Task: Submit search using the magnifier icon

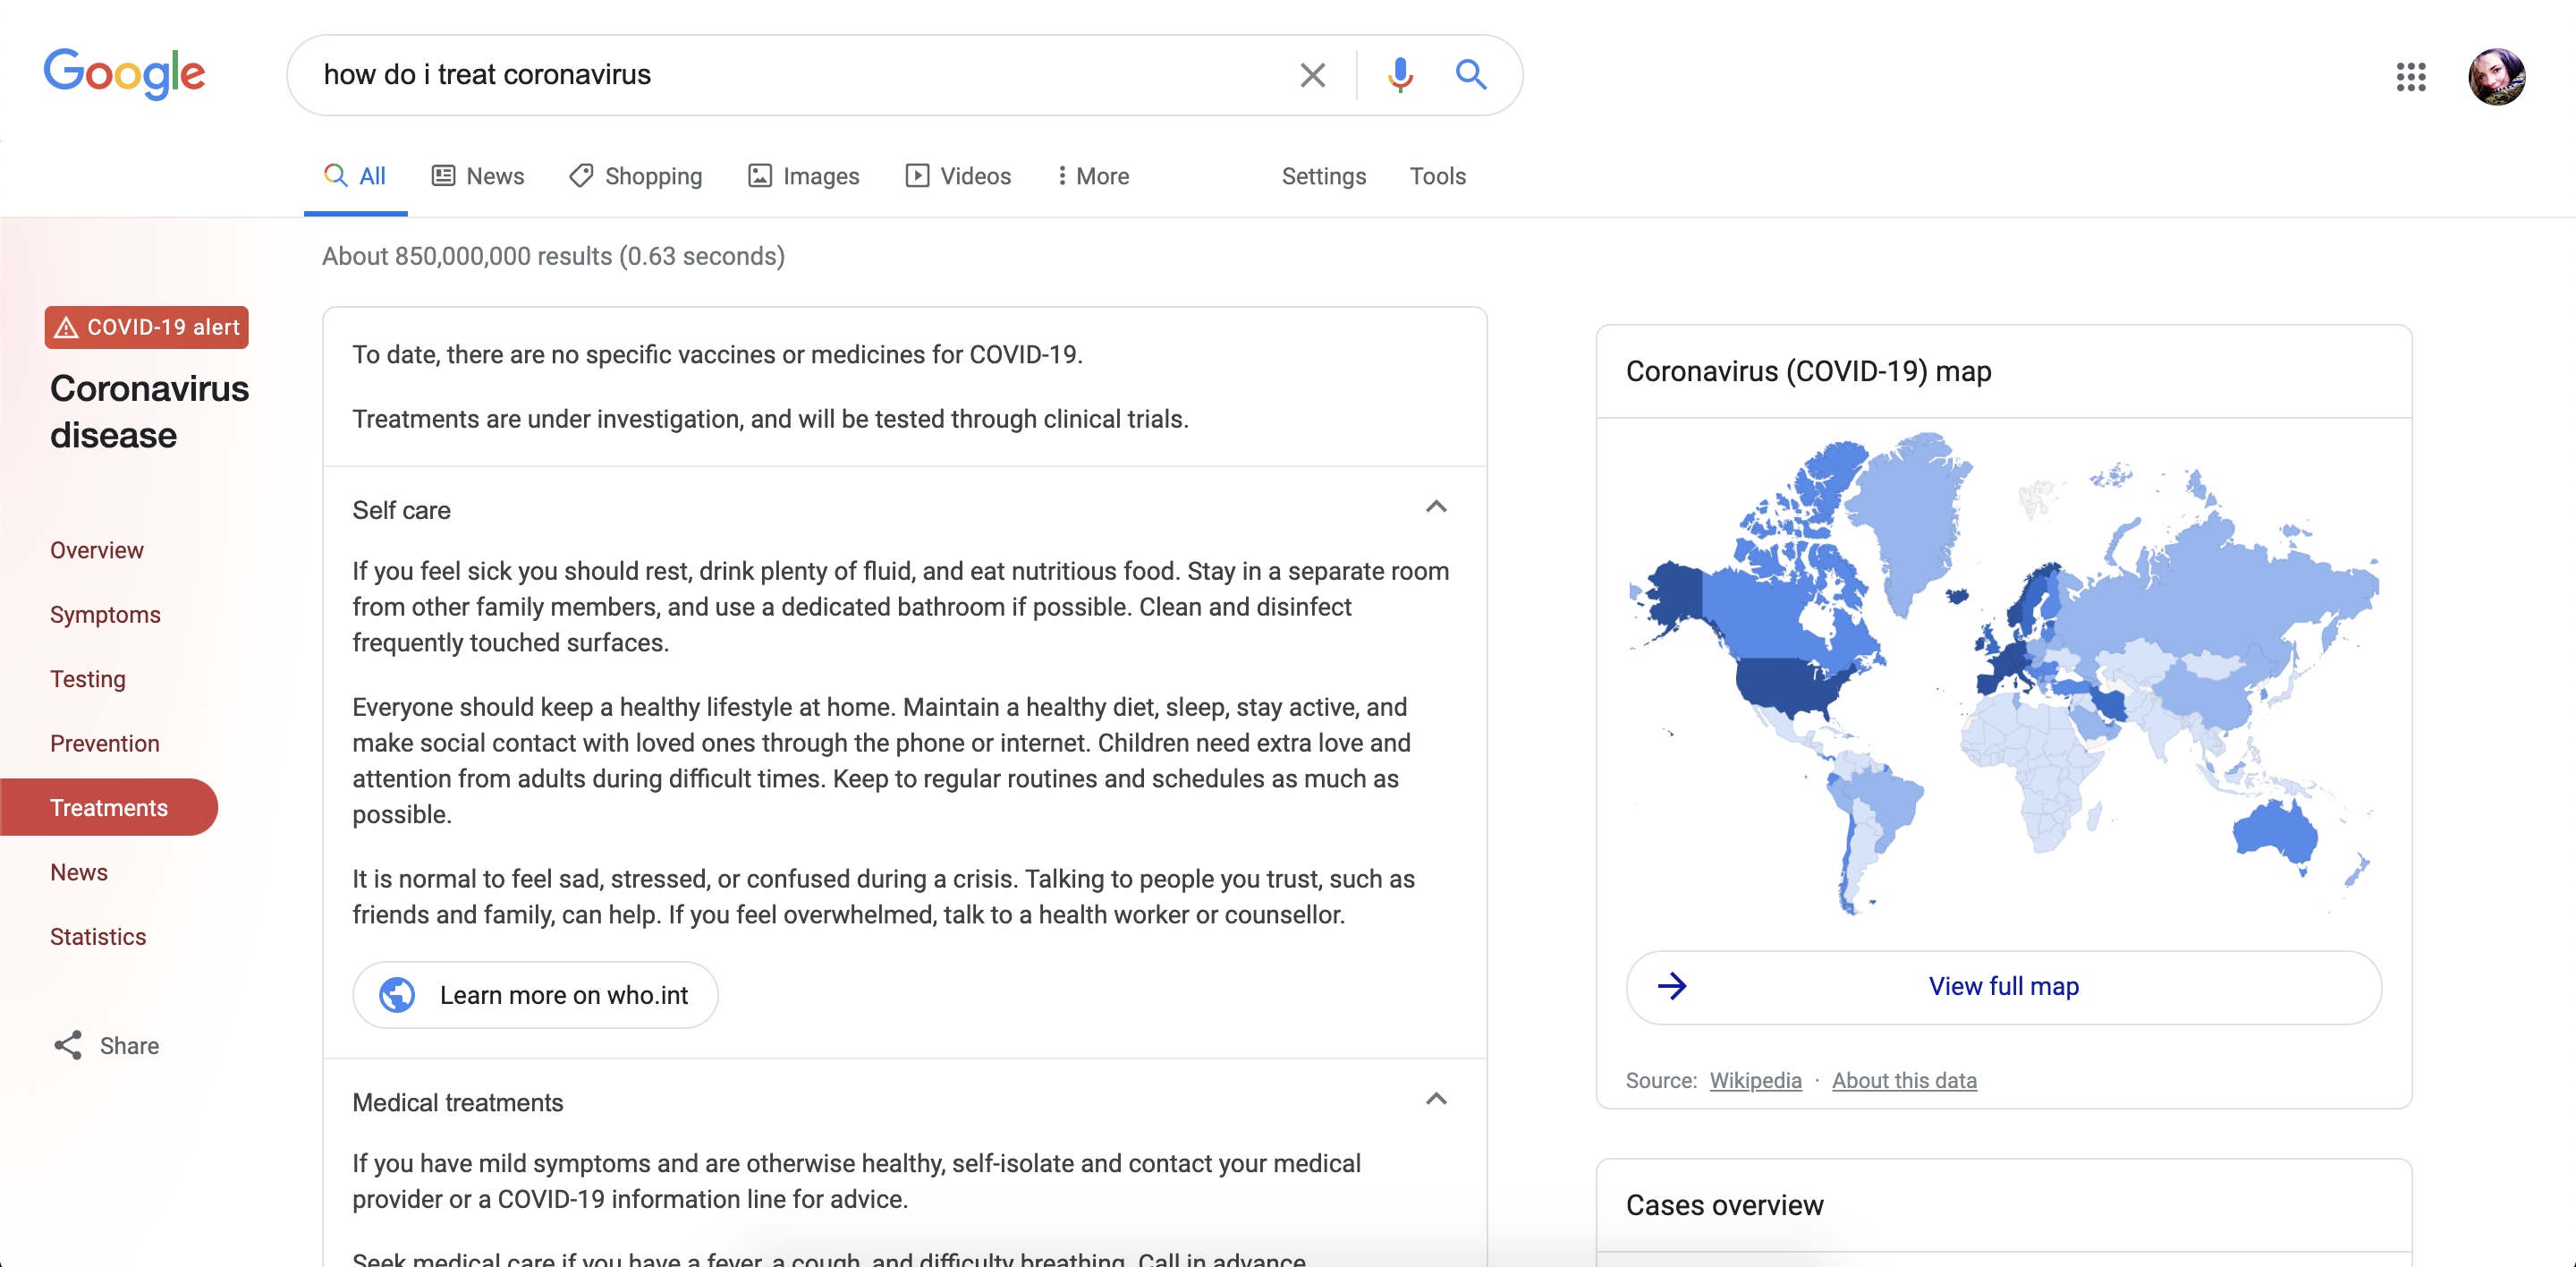Action: click(x=1470, y=75)
